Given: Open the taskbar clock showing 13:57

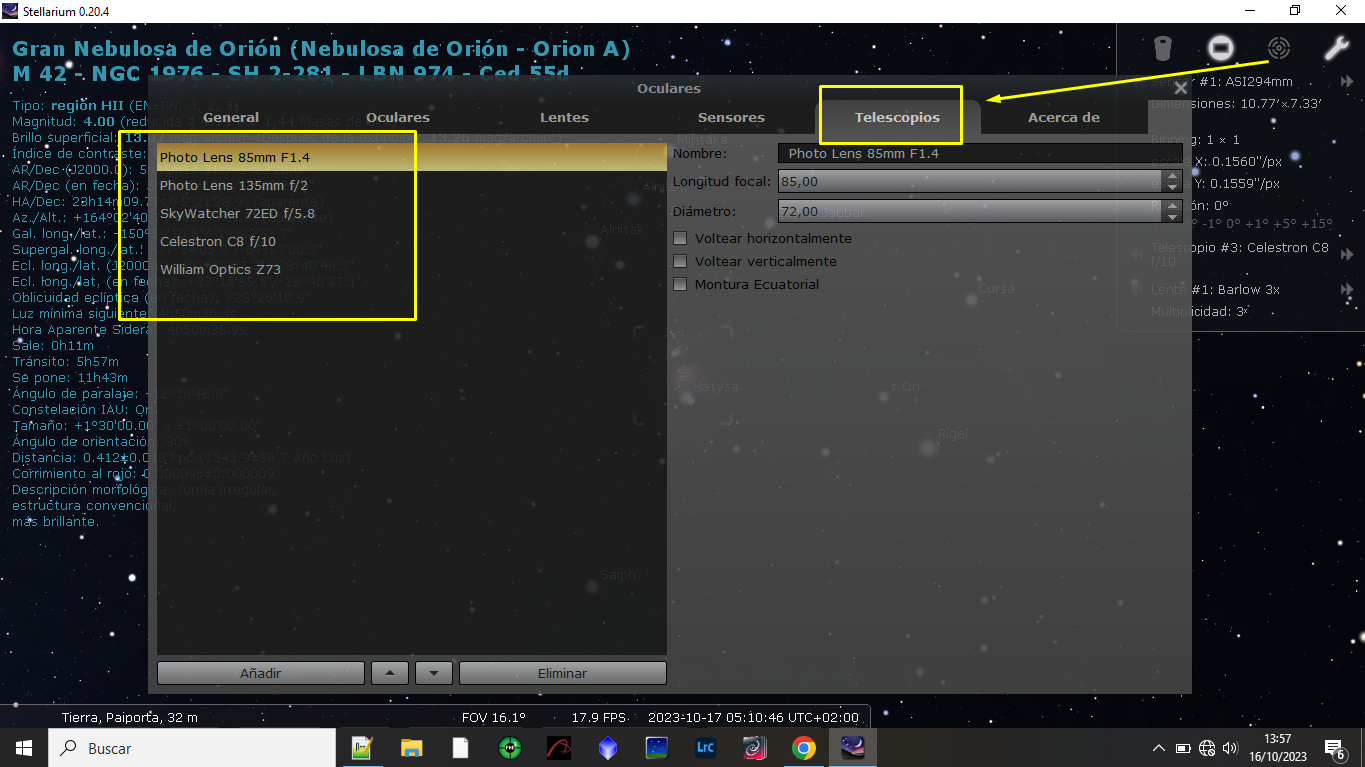Looking at the screenshot, I should pyautogui.click(x=1277, y=748).
